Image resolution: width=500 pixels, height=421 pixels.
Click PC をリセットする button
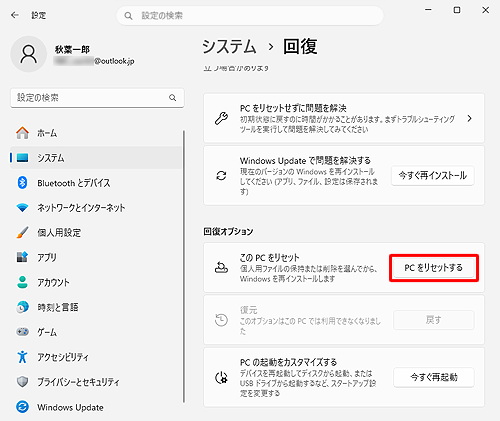point(434,268)
